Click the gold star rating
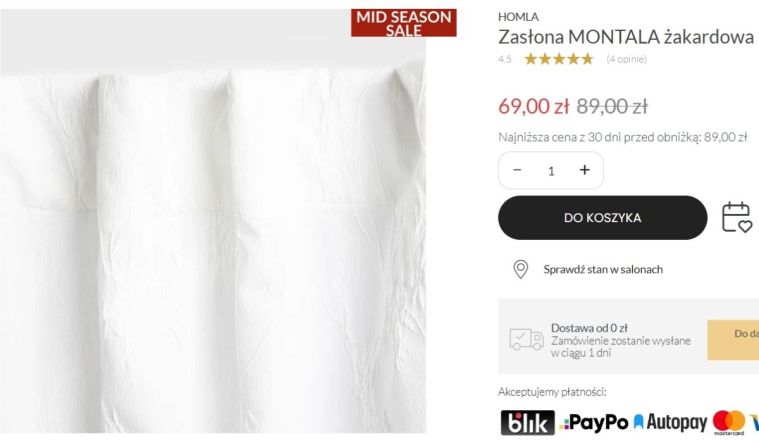759x443 pixels. click(559, 59)
